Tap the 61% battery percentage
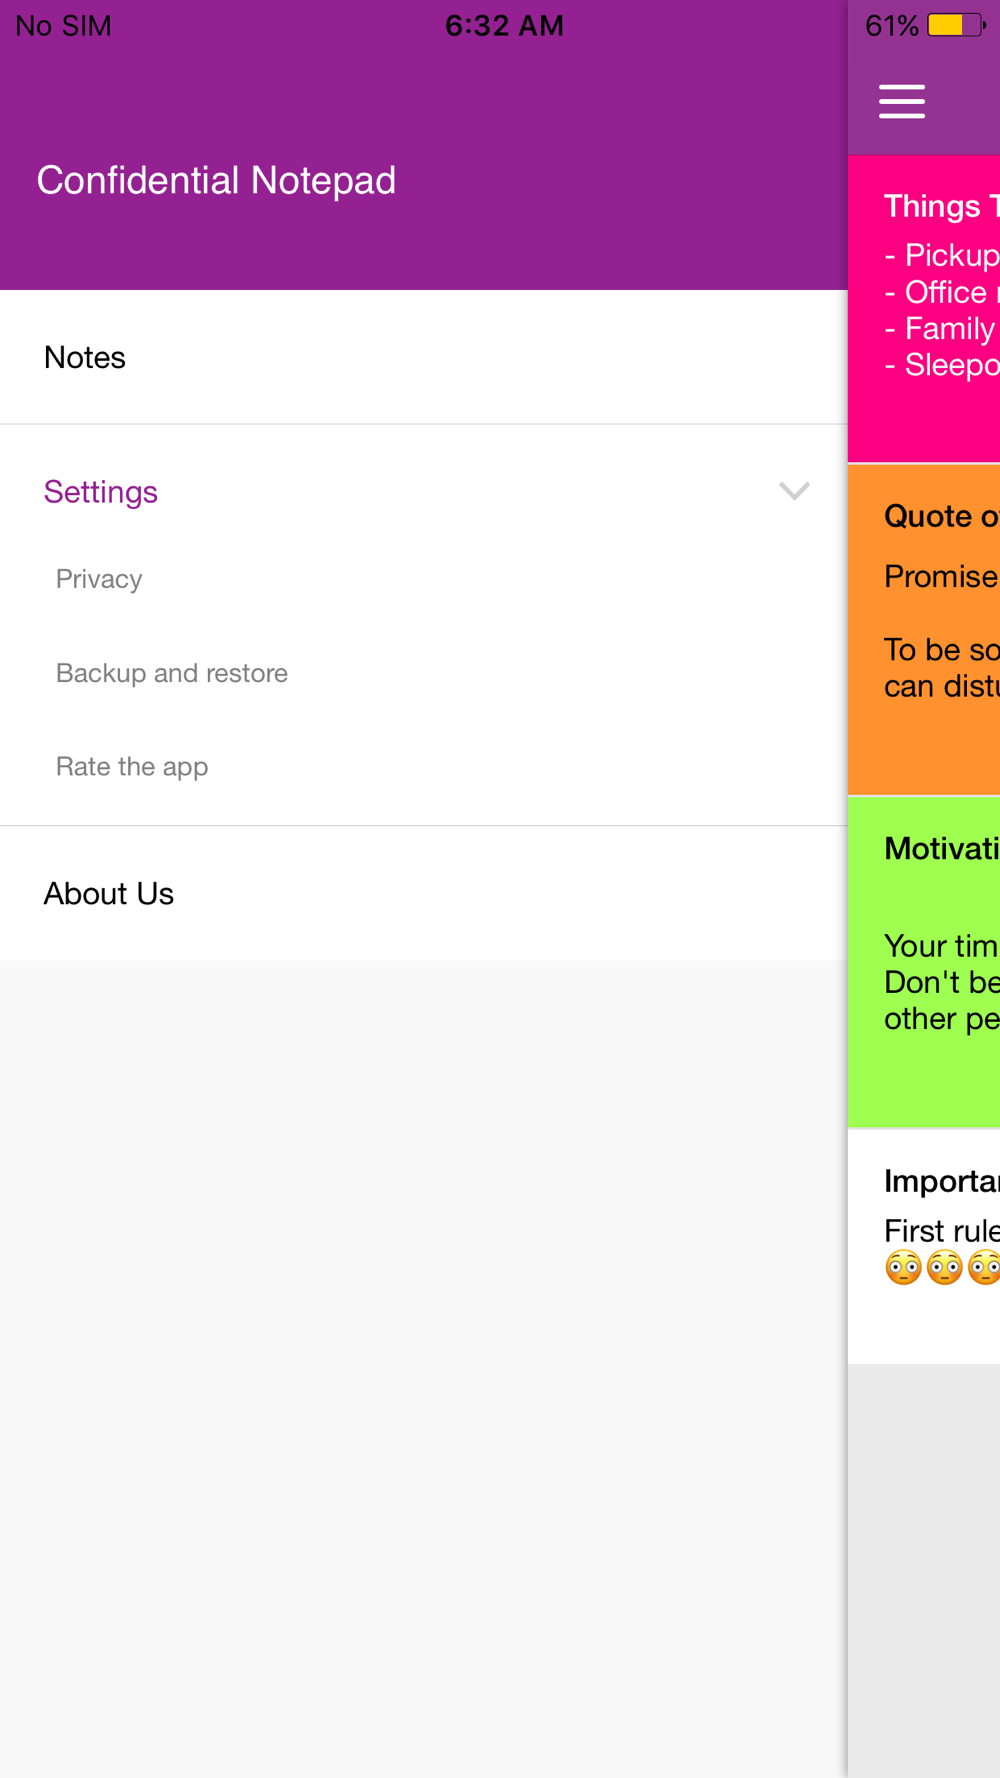Screen dimensions: 1000x1778 tap(891, 26)
